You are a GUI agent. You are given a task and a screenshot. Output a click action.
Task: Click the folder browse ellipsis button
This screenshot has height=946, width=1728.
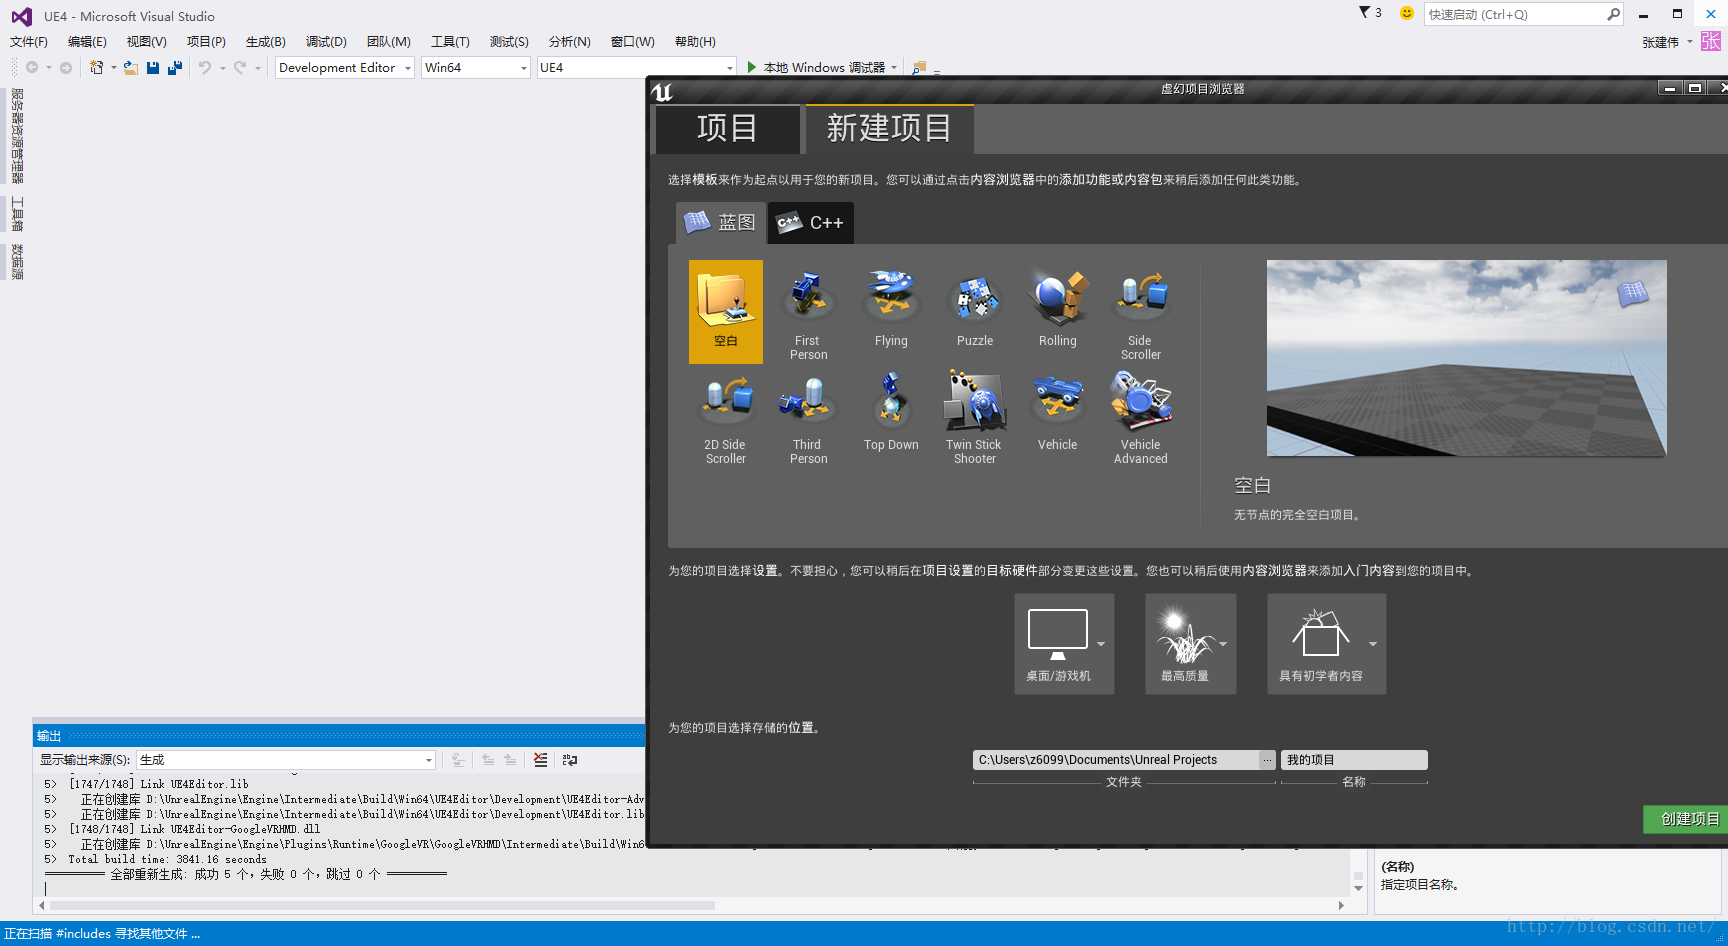(1267, 760)
